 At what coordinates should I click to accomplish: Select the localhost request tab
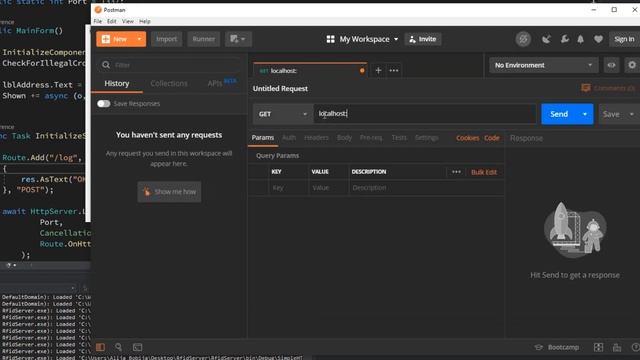tap(309, 71)
